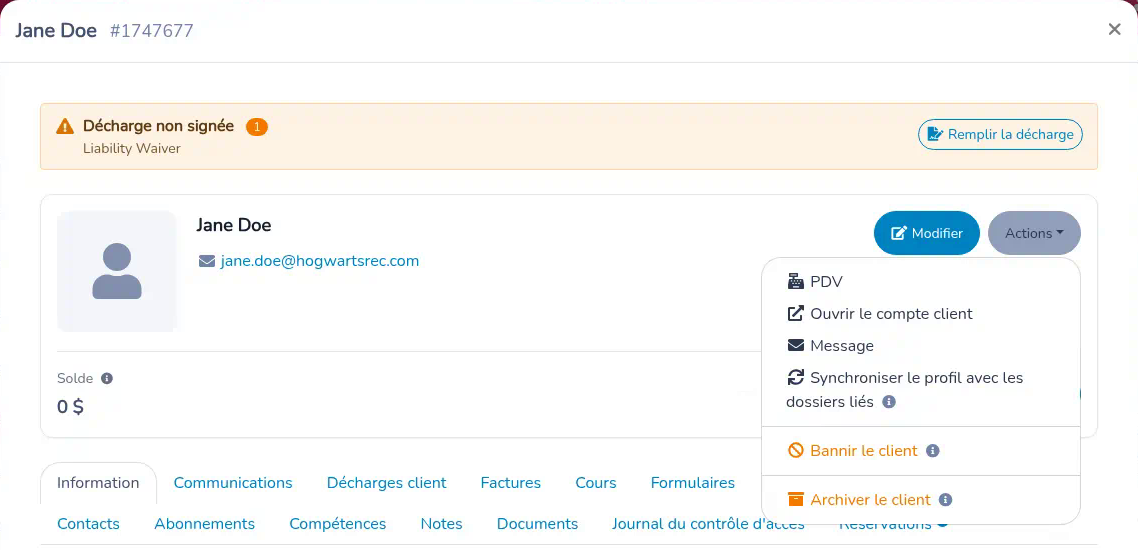
Task: Click the Modifier button
Action: (x=927, y=233)
